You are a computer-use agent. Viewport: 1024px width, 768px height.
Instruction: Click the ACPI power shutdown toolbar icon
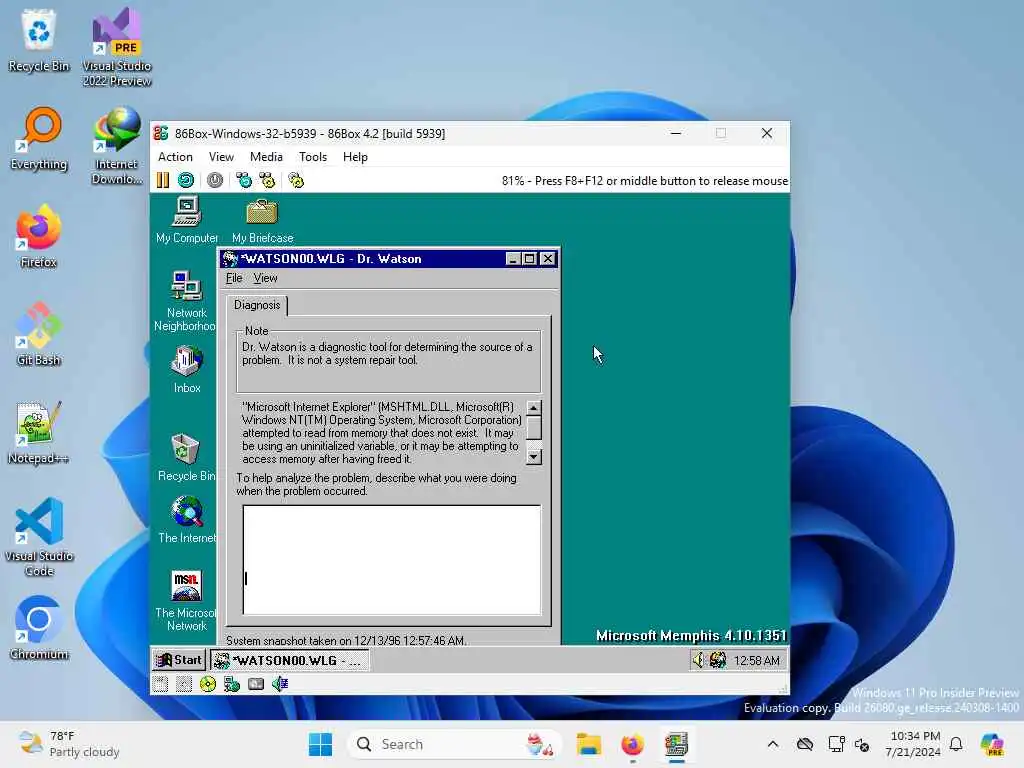tap(215, 180)
